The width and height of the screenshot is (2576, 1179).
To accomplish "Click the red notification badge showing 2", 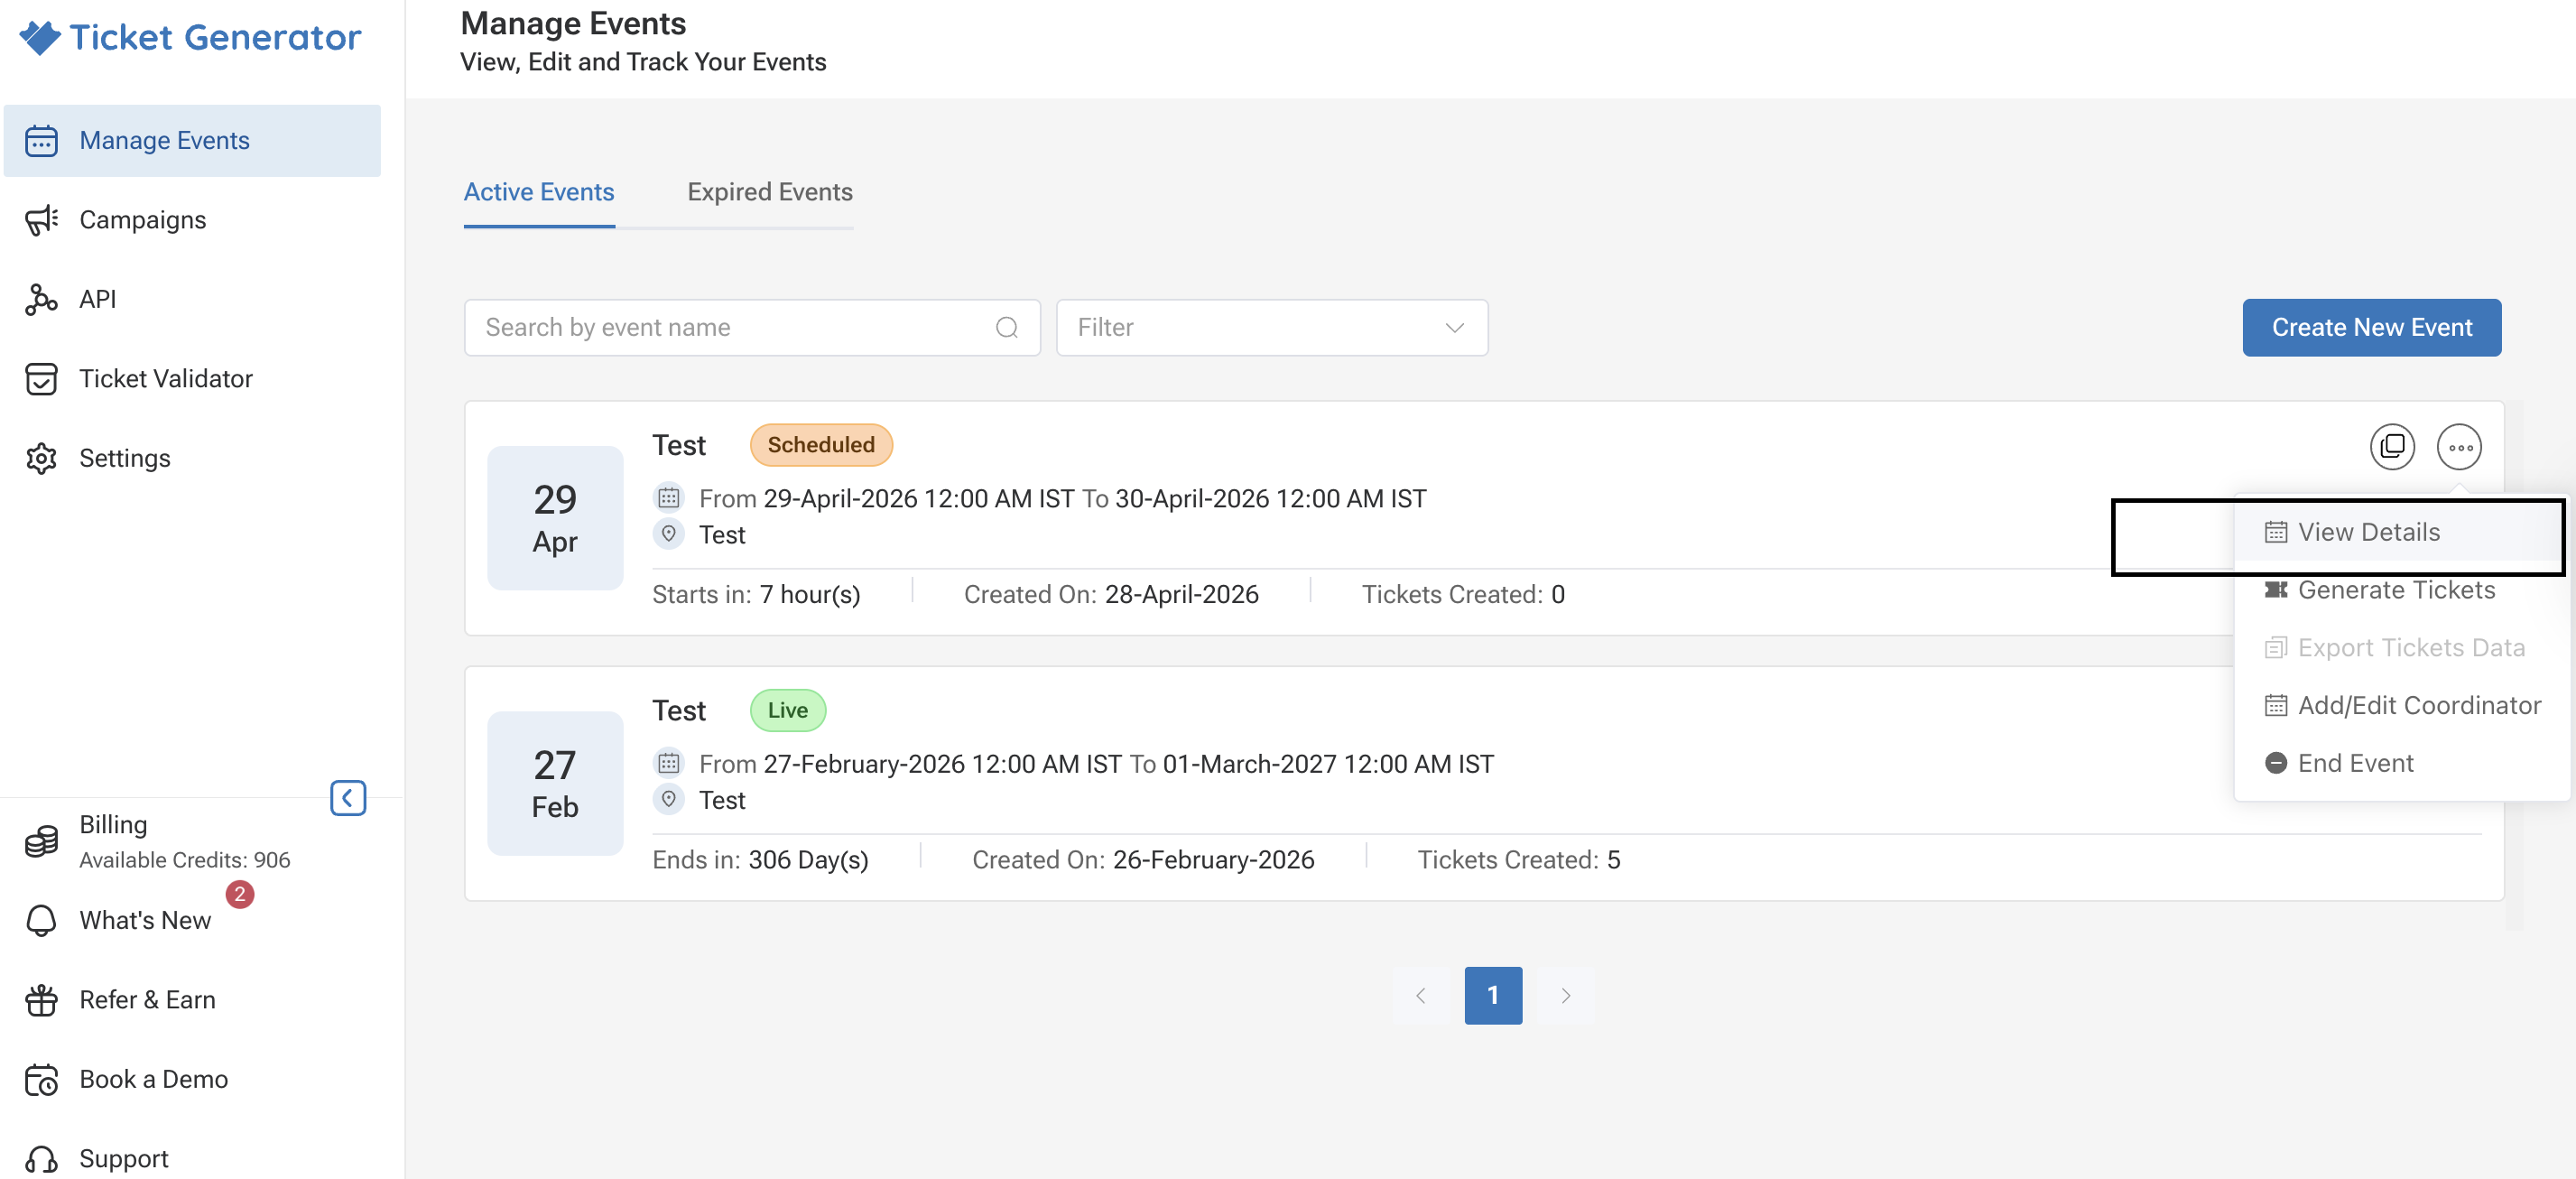I will coord(240,894).
